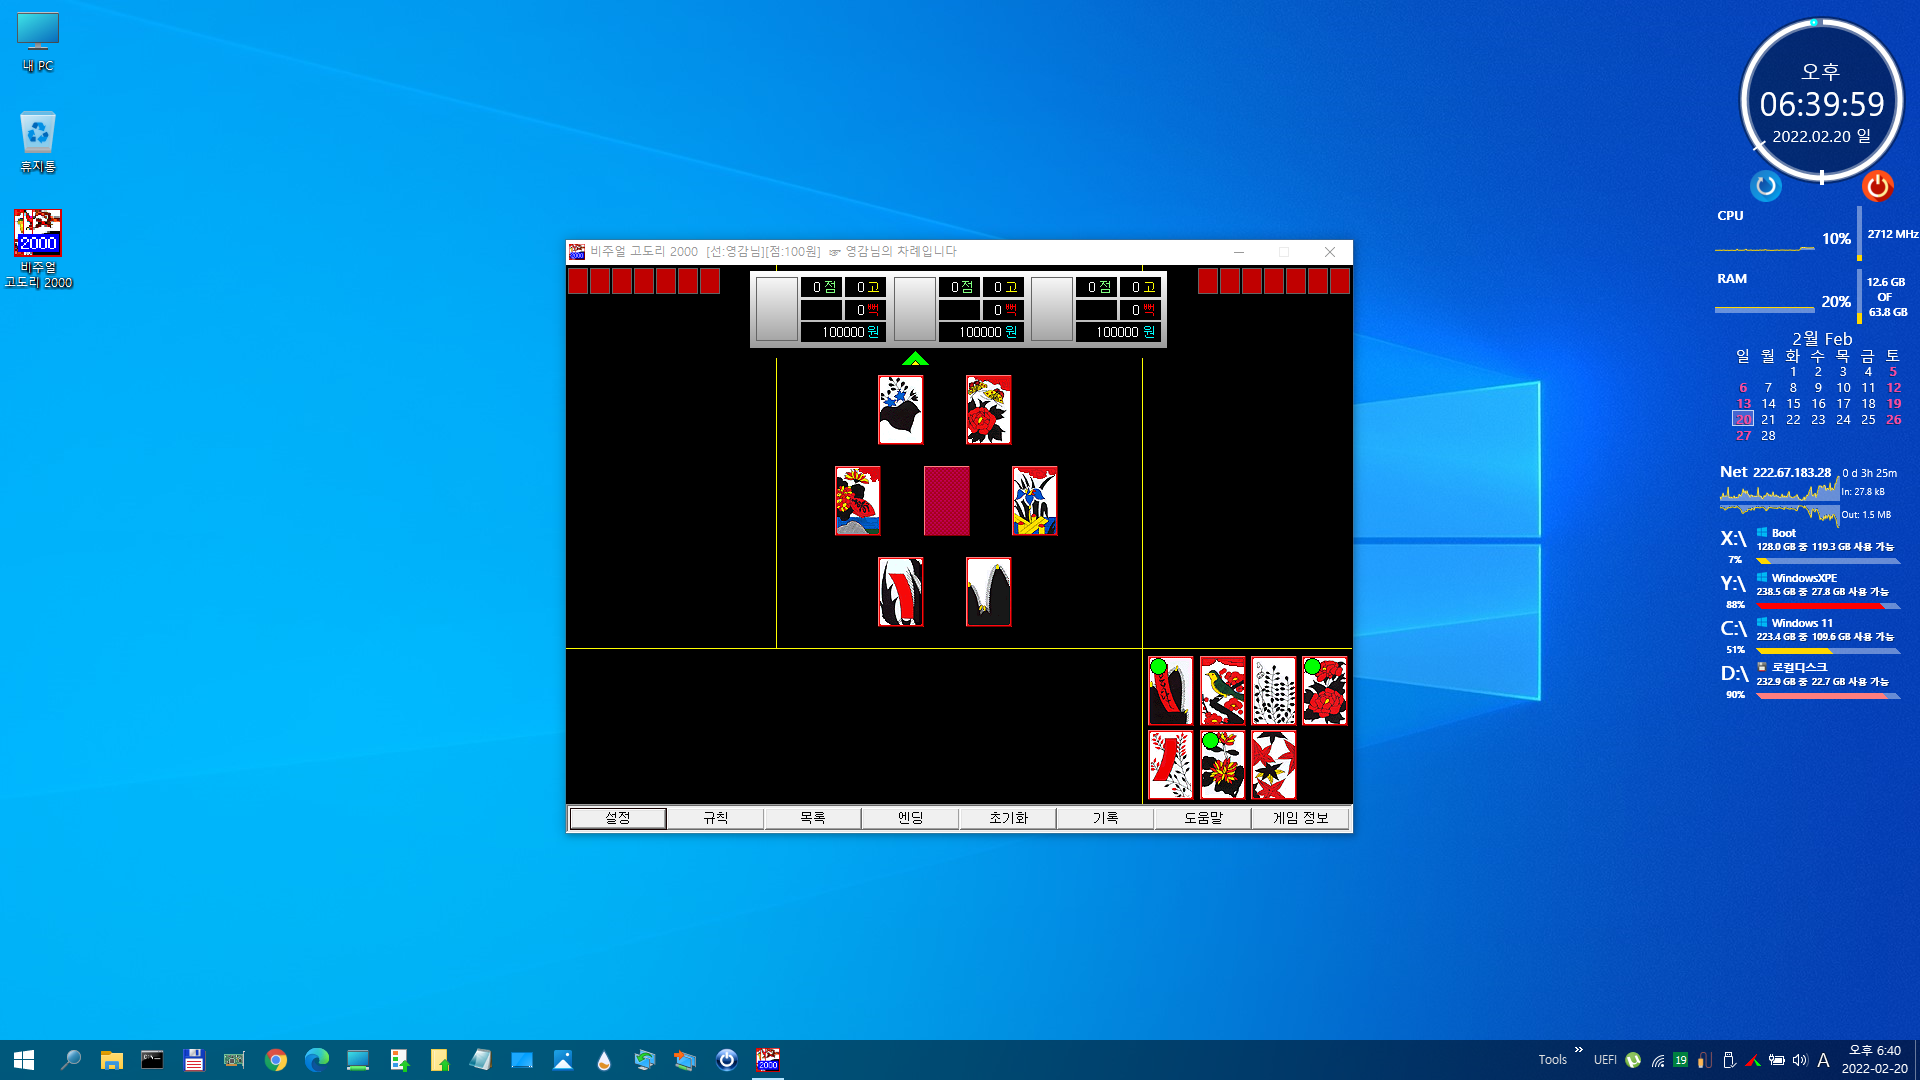Click the water drop taskbar icon

tap(604, 1060)
